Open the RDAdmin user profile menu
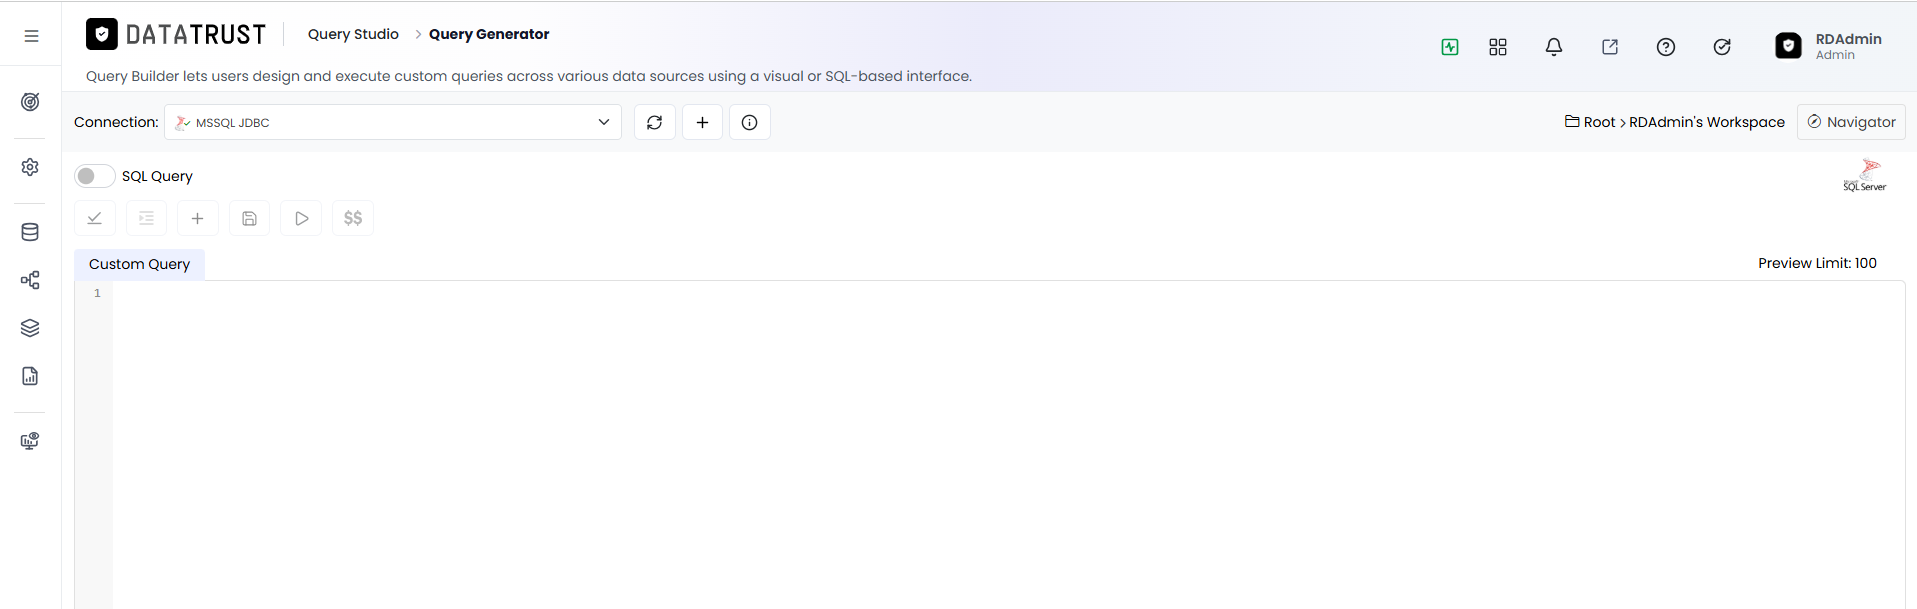 coord(1829,46)
